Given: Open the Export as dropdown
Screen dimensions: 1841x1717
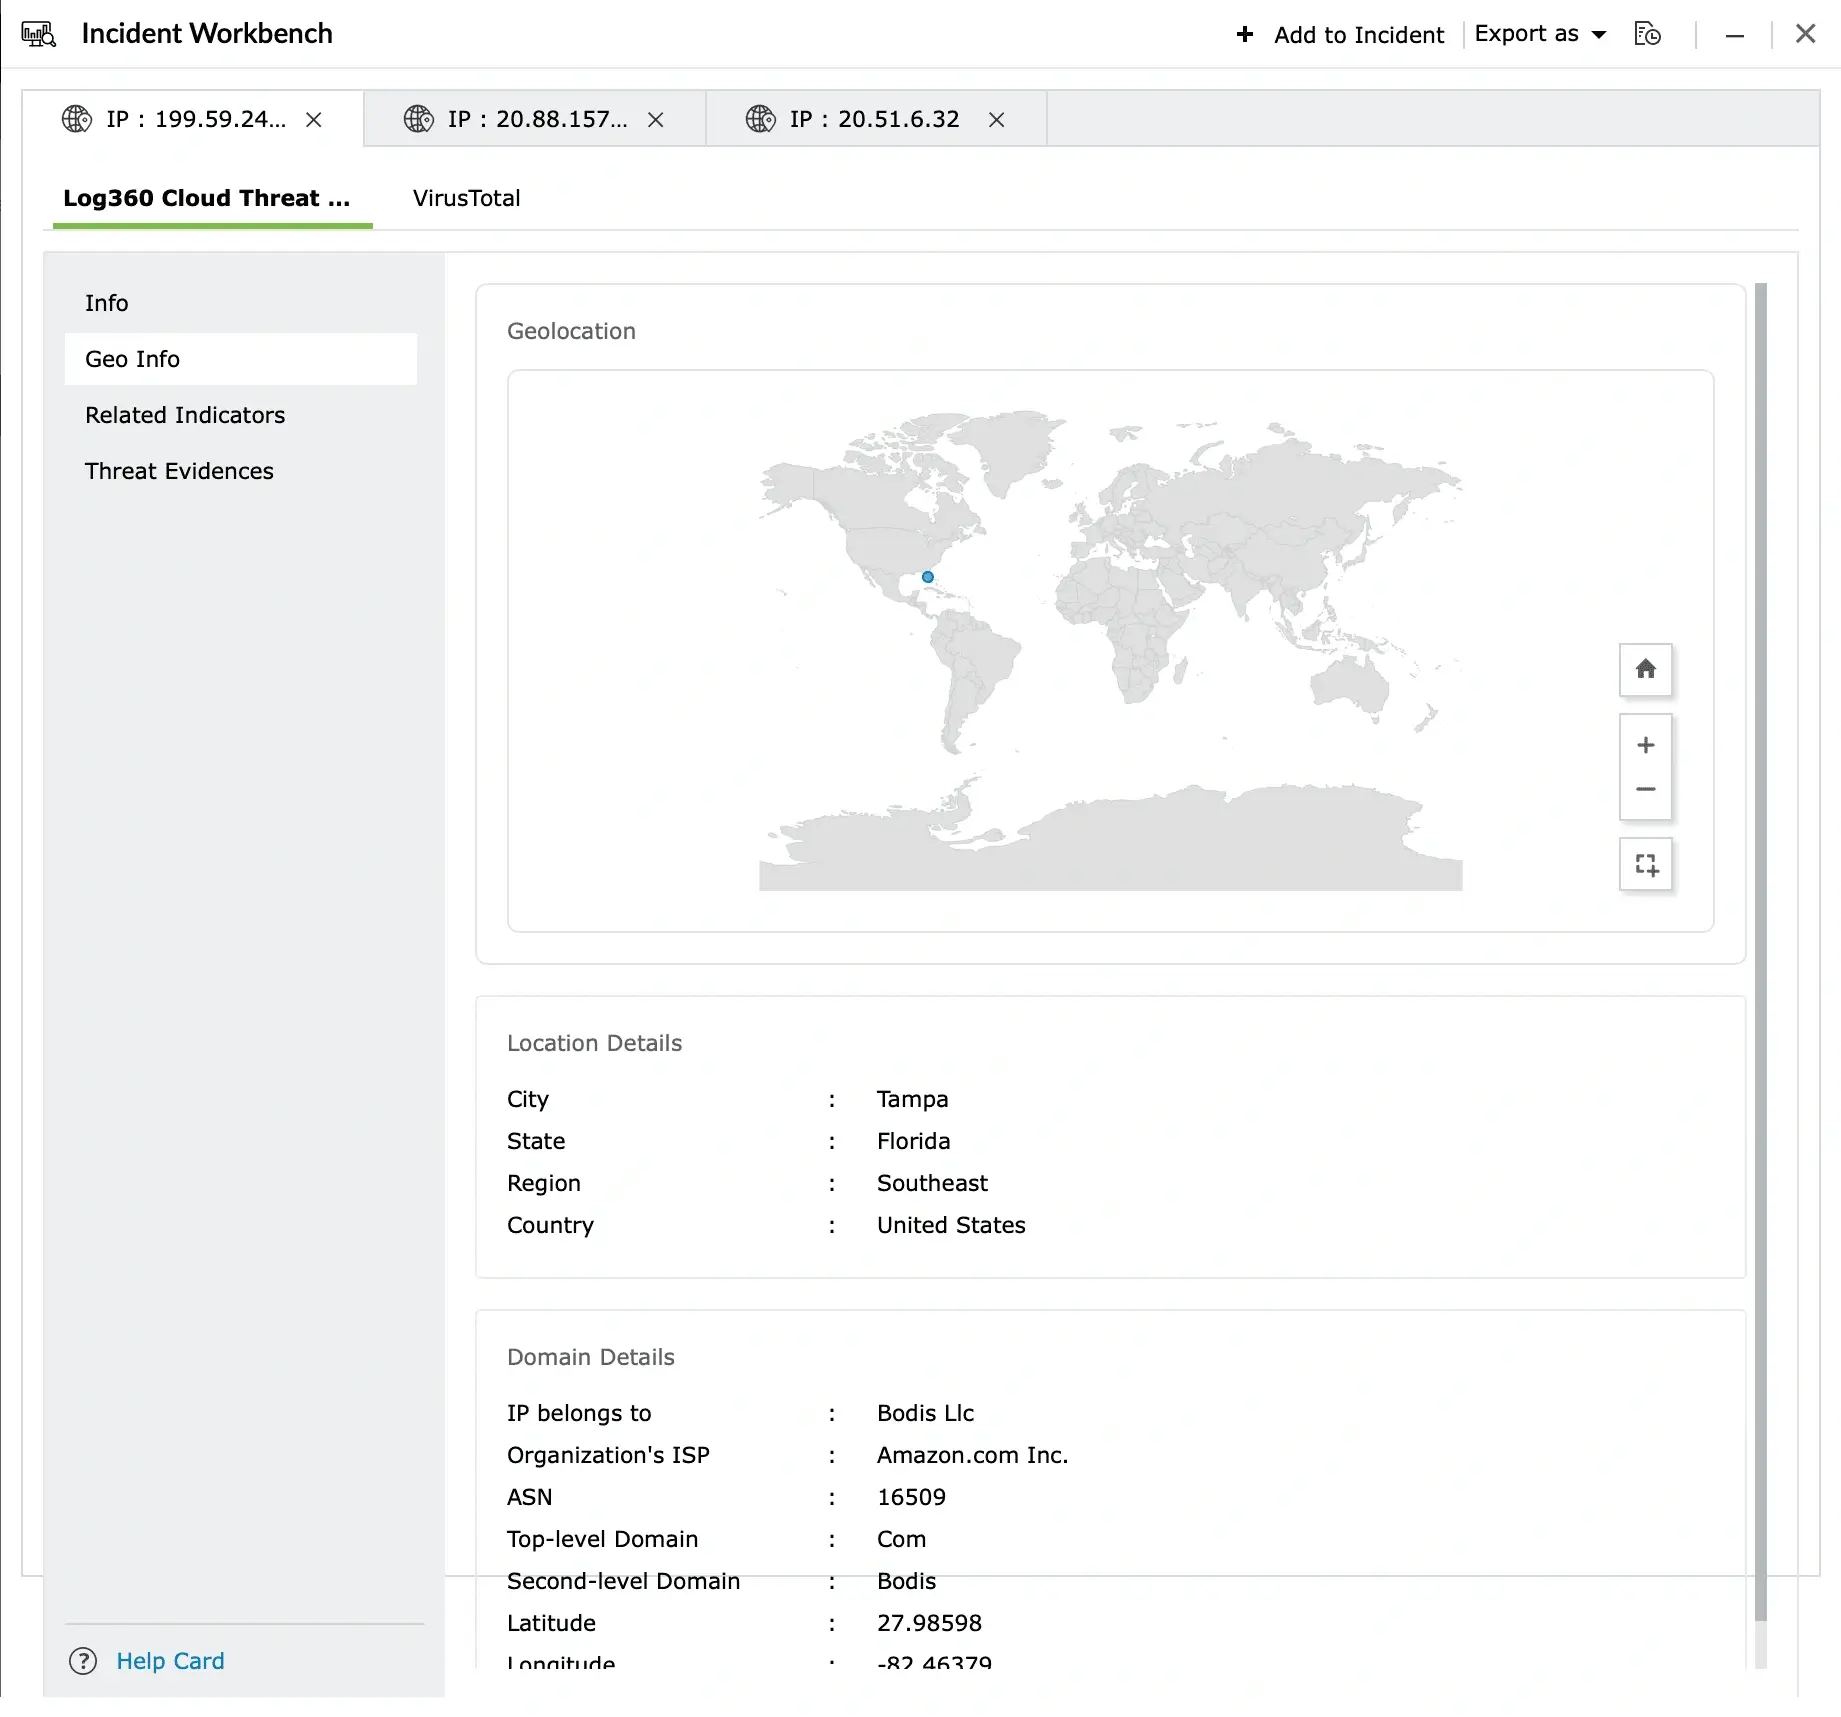Looking at the screenshot, I should pos(1540,34).
